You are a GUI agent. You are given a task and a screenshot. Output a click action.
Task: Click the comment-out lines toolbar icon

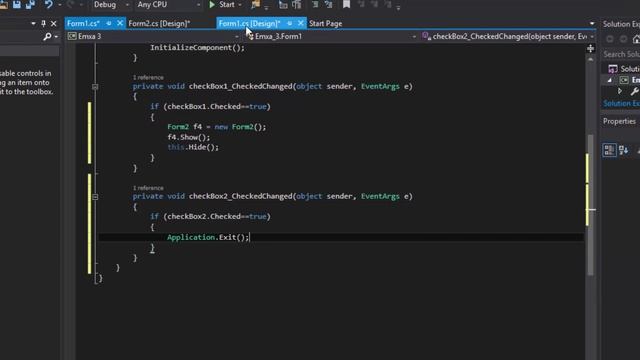(x=315, y=5)
